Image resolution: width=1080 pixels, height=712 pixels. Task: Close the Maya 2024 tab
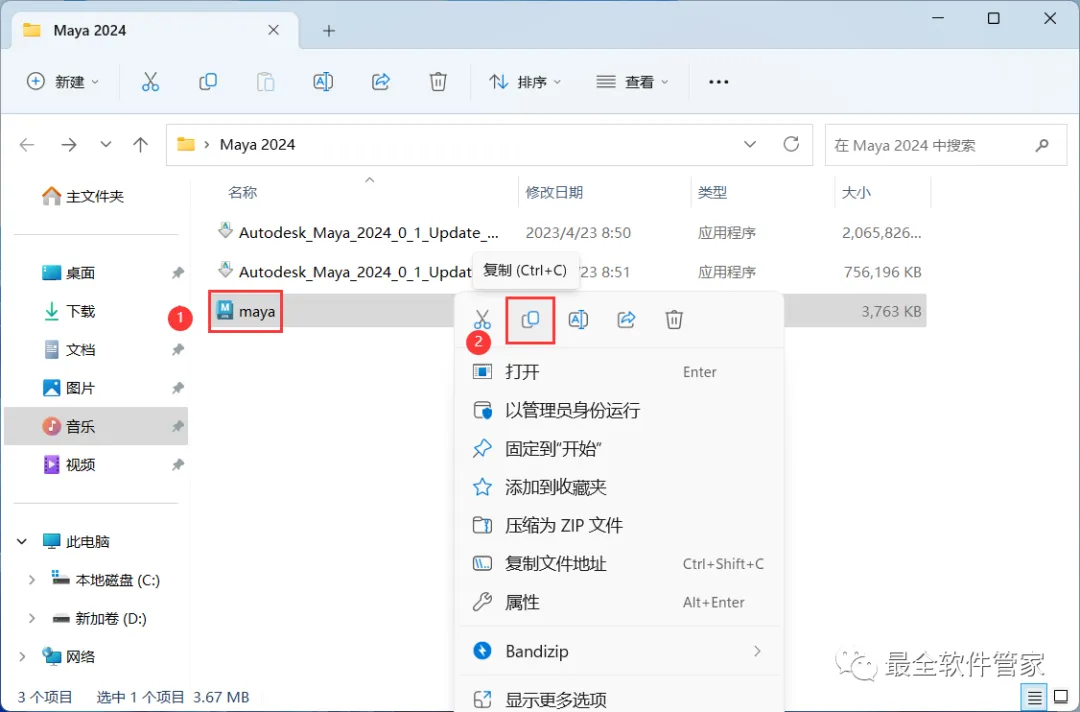[x=273, y=30]
